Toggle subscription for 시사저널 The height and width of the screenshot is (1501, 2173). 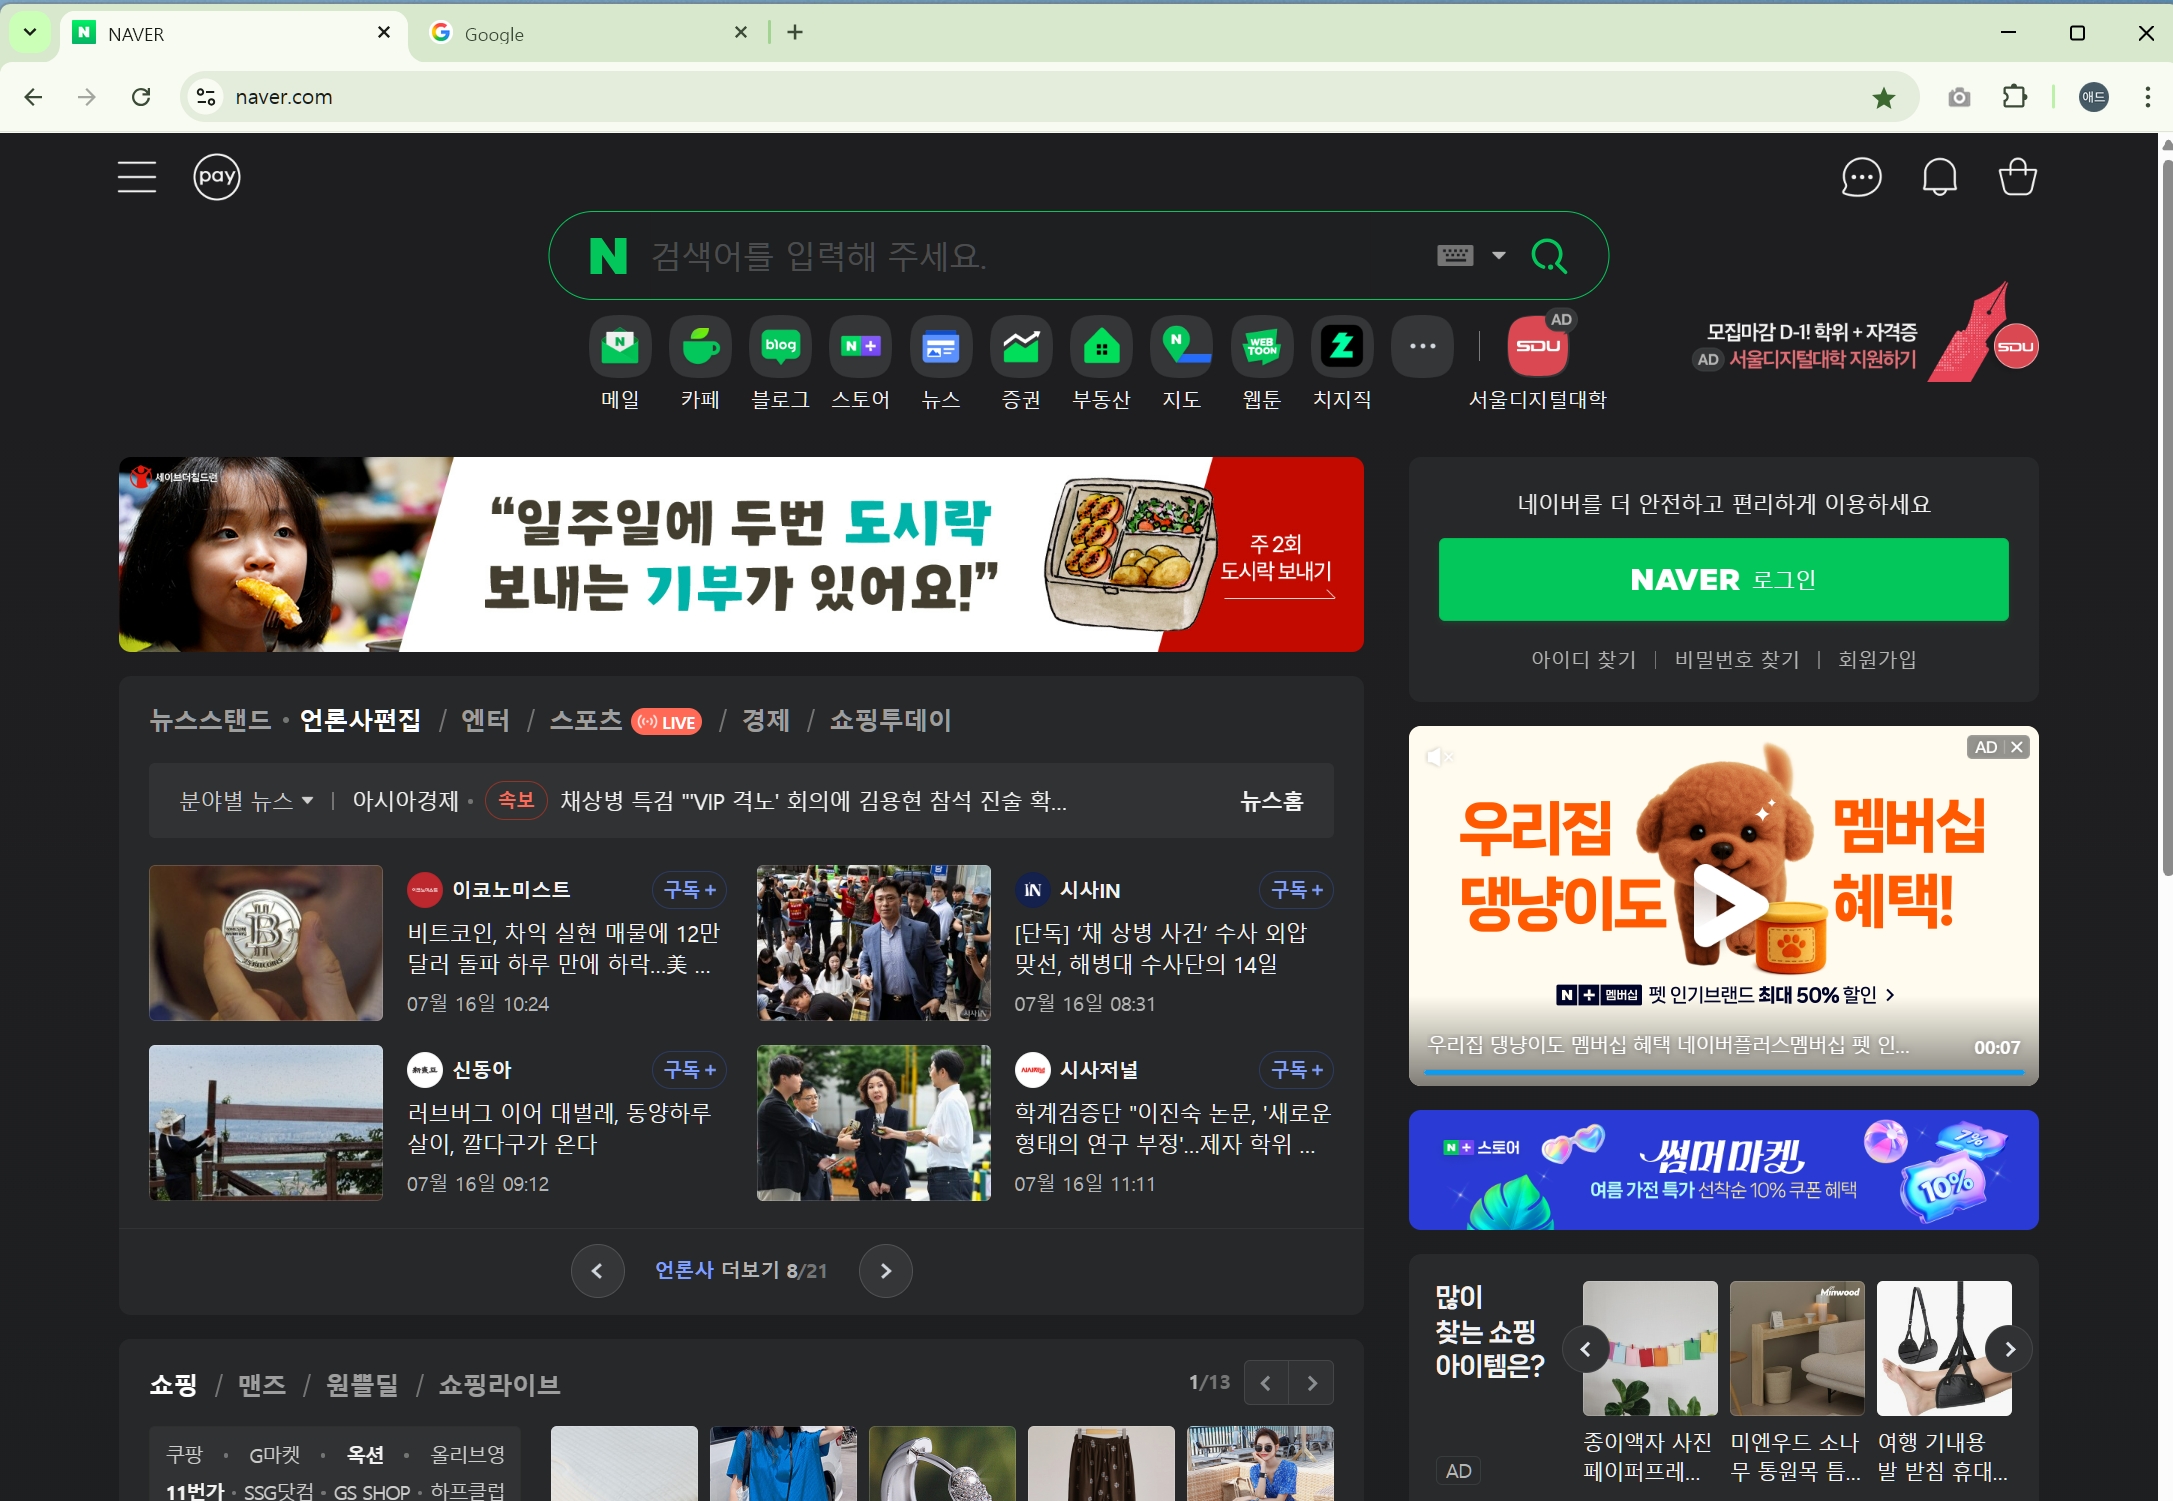tap(1296, 1070)
